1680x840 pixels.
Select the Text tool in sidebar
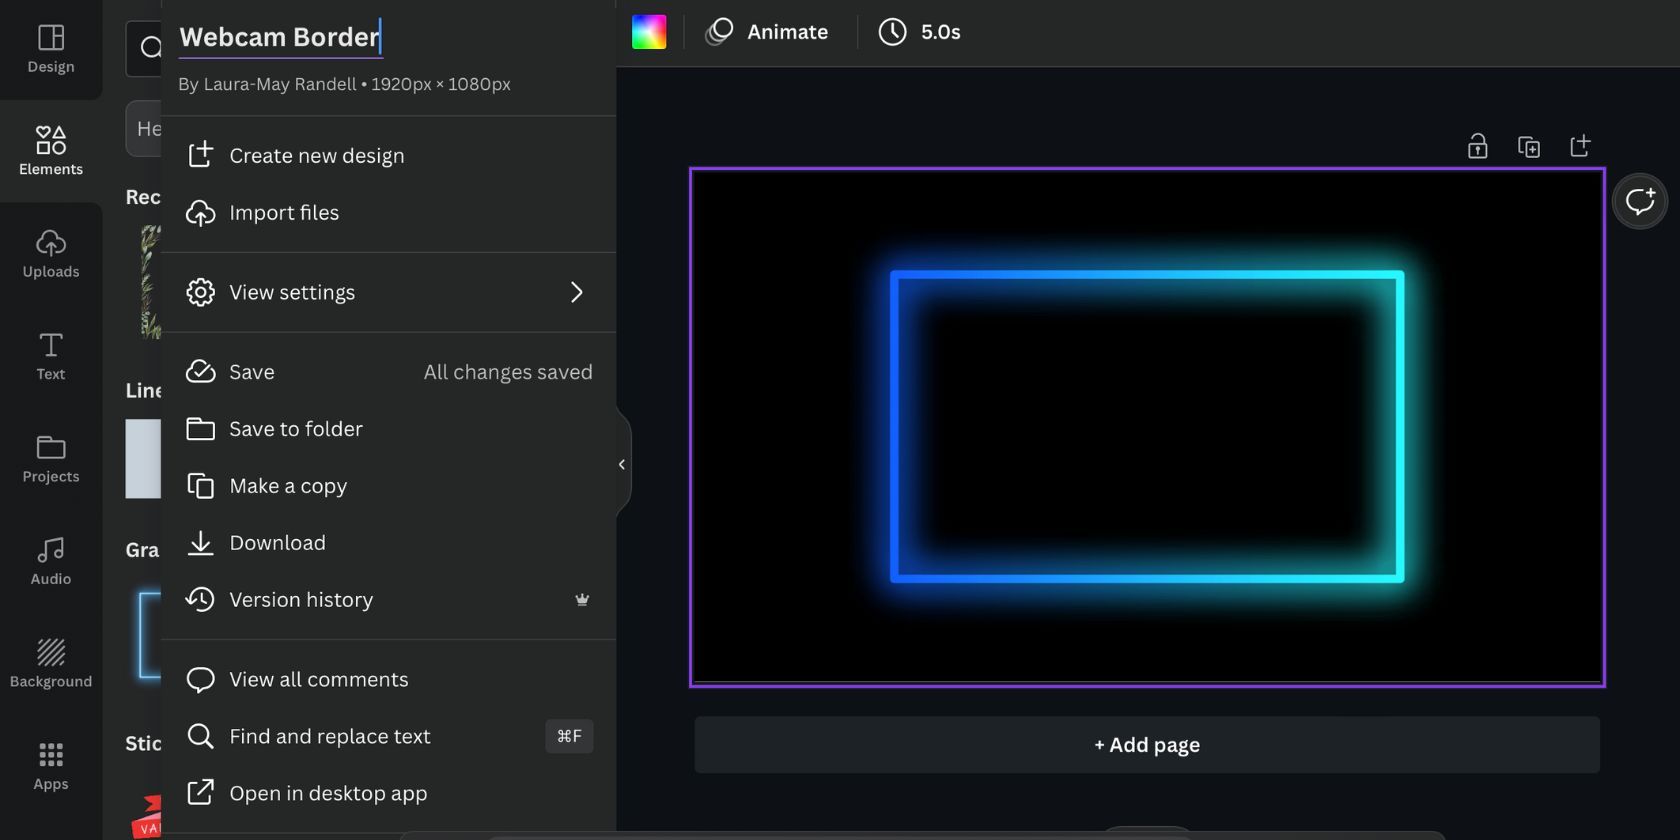coord(50,357)
